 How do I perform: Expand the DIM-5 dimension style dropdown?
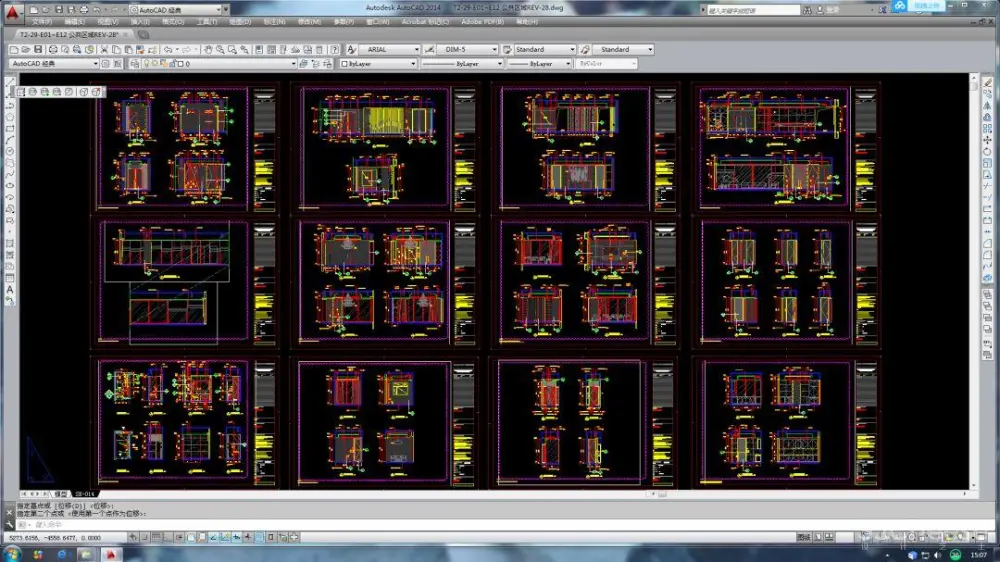tap(467, 49)
